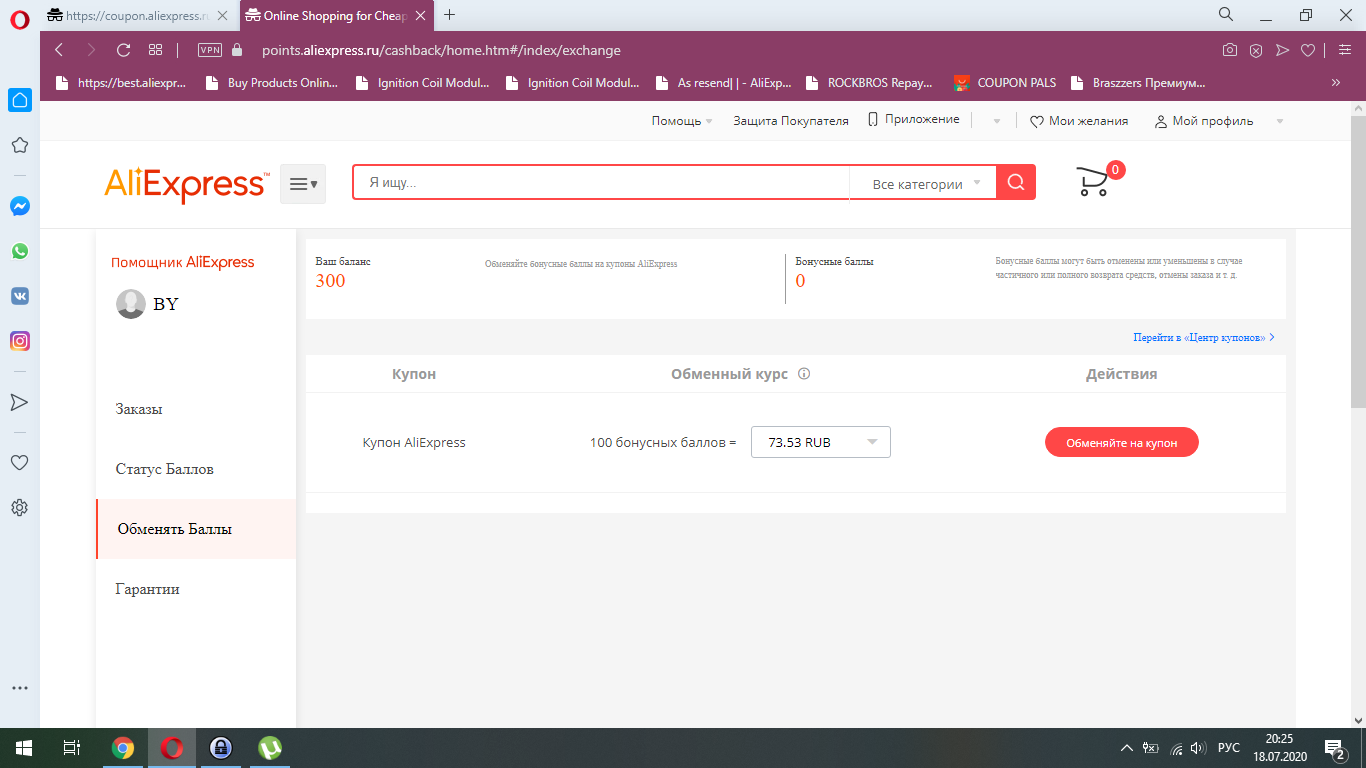Open WhatsApp in sidebar

[19, 251]
